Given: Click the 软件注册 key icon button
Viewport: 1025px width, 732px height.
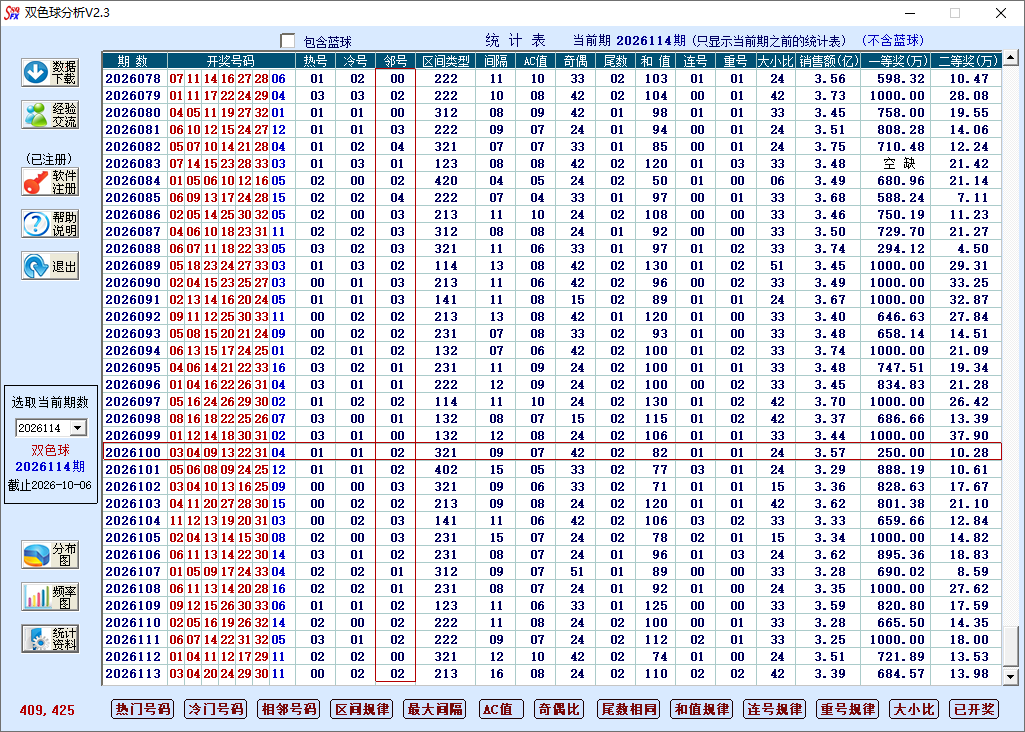Looking at the screenshot, I should [50, 182].
